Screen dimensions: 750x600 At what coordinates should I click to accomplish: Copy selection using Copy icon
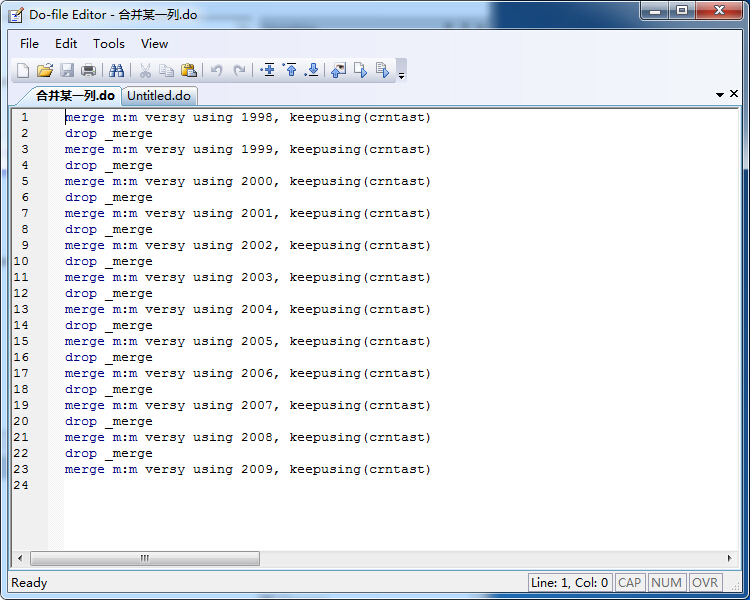coord(166,70)
